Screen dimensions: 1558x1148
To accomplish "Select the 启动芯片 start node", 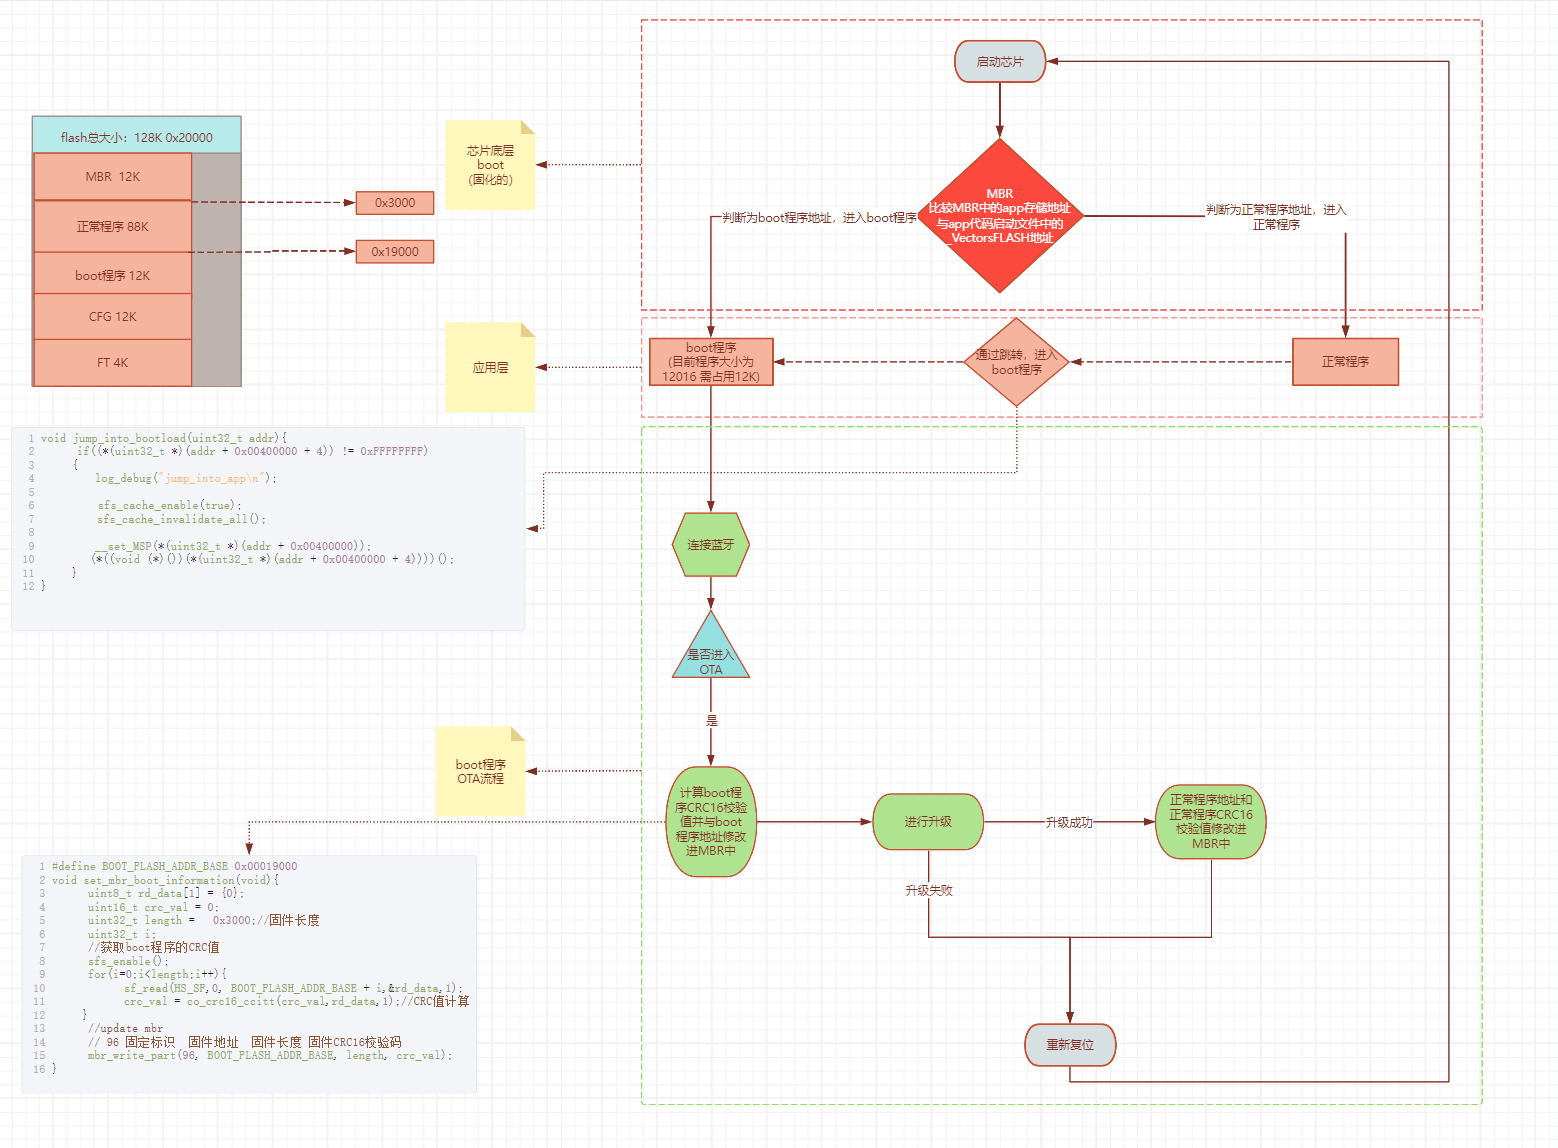I will tap(1000, 62).
